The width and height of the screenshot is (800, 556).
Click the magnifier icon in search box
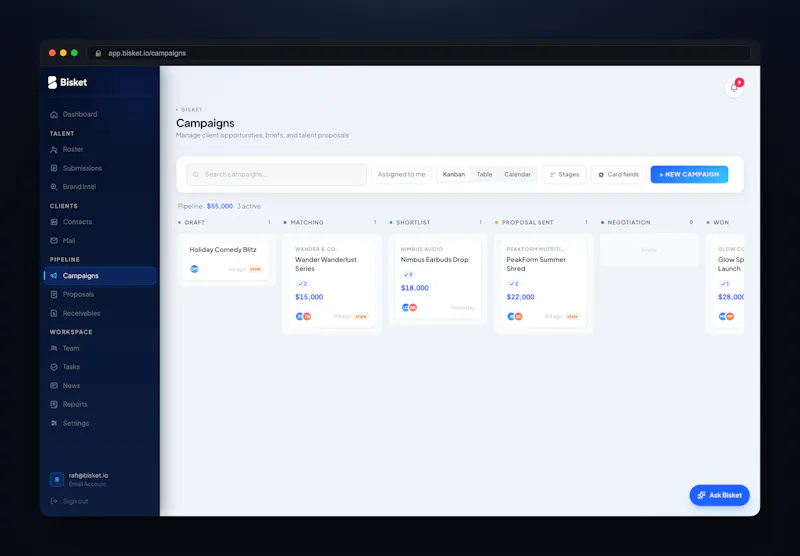point(196,174)
